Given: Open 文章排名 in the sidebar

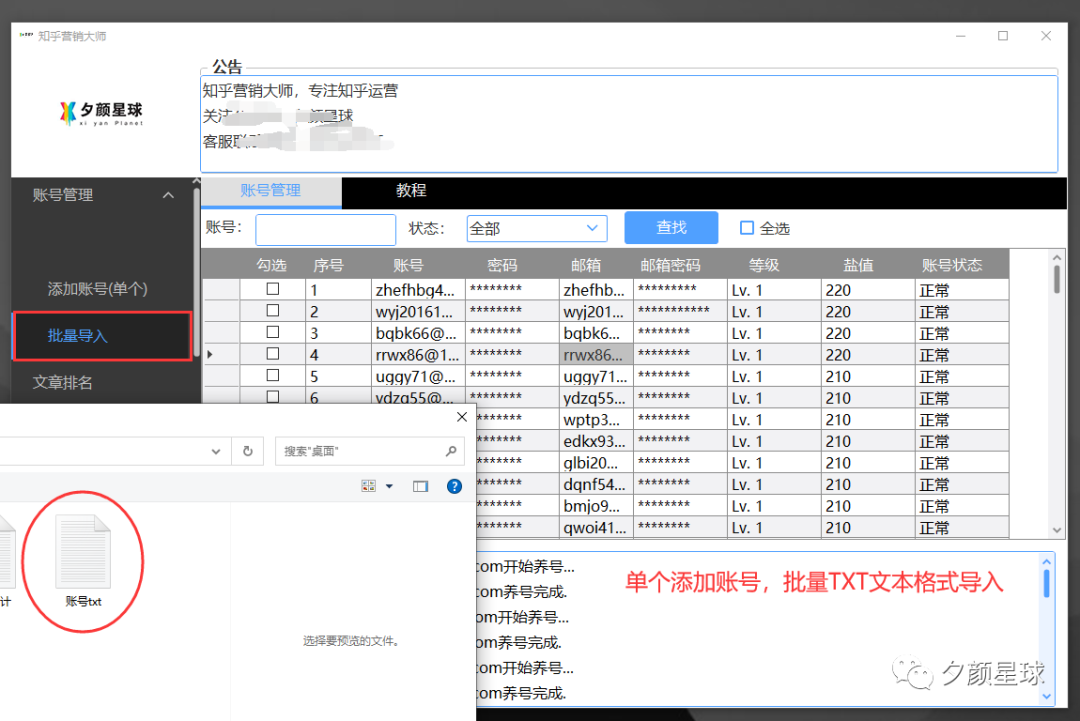Looking at the screenshot, I should 63,383.
